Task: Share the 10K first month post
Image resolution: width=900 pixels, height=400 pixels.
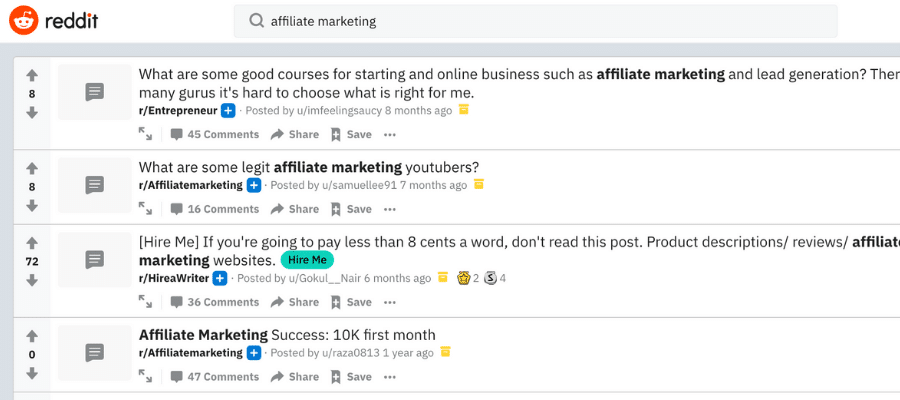Action: point(294,376)
